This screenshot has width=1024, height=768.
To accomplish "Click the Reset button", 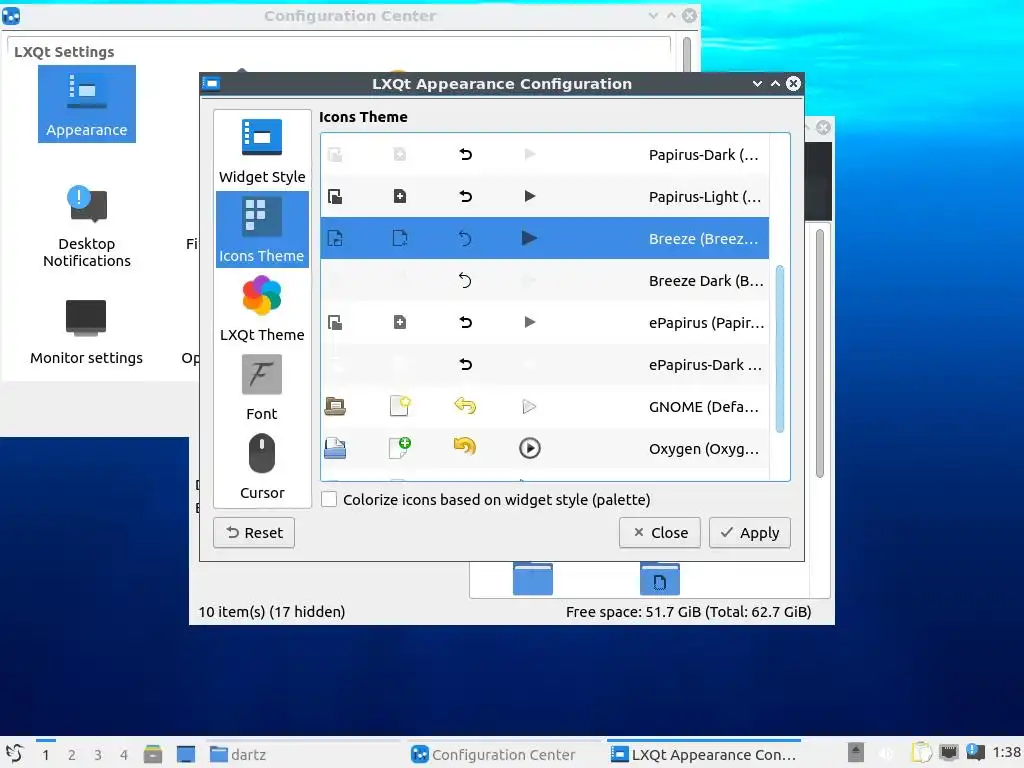I will coord(254,533).
